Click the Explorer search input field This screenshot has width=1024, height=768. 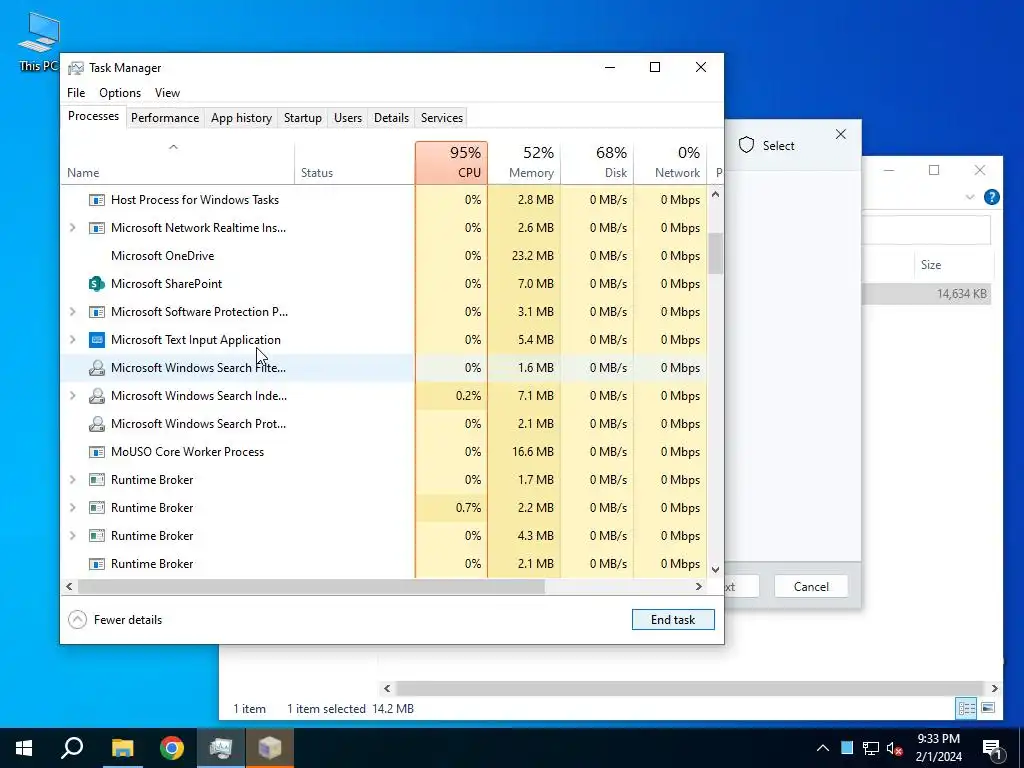[926, 230]
